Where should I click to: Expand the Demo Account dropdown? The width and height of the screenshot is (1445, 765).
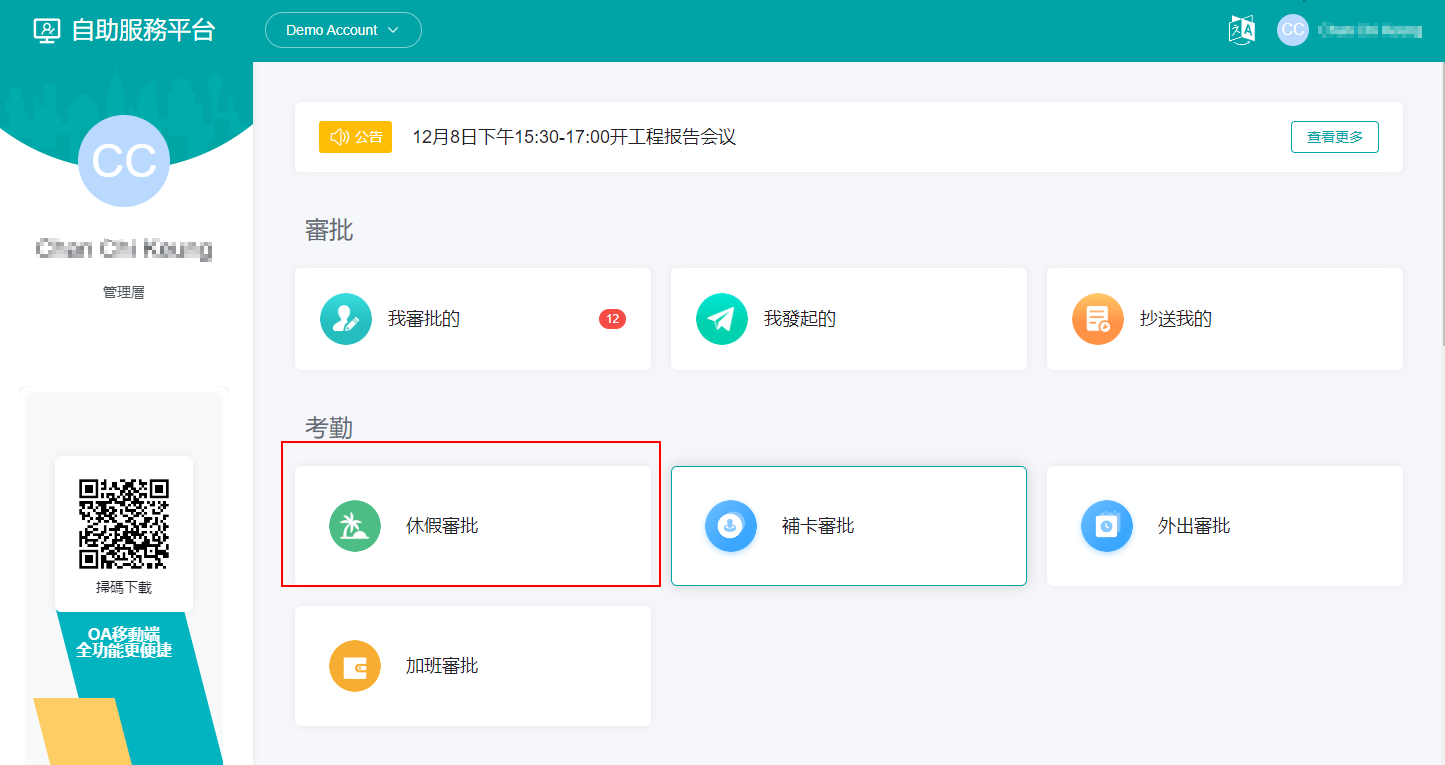343,30
